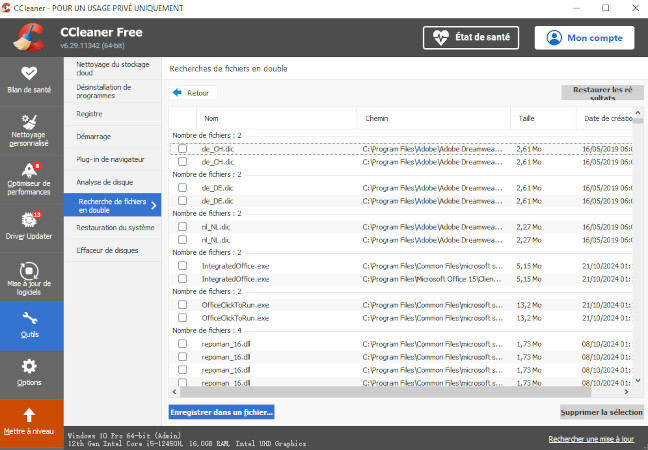This screenshot has height=450, width=648.
Task: Select the first nl_NL.dic file name
Action: tap(216, 227)
